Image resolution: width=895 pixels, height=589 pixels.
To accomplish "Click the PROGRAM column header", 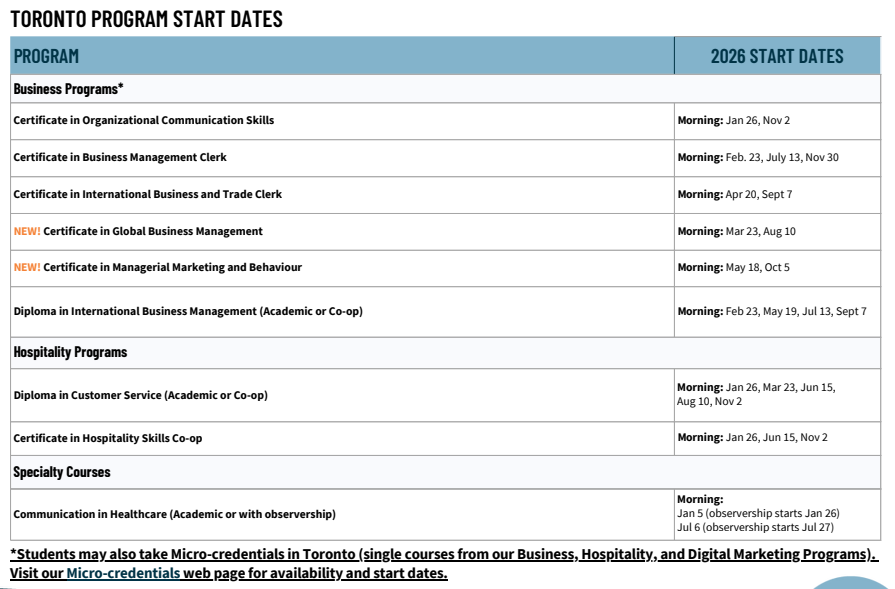I will (46, 56).
